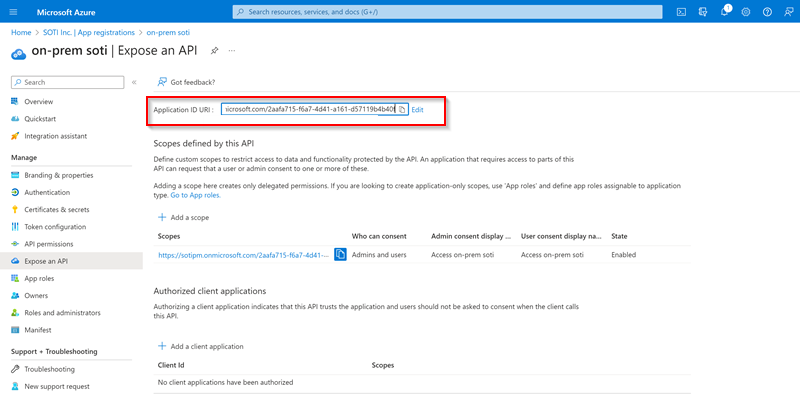Screen dimensions: 800x417
Task: Click the Admin consent display column header
Action: [471, 236]
